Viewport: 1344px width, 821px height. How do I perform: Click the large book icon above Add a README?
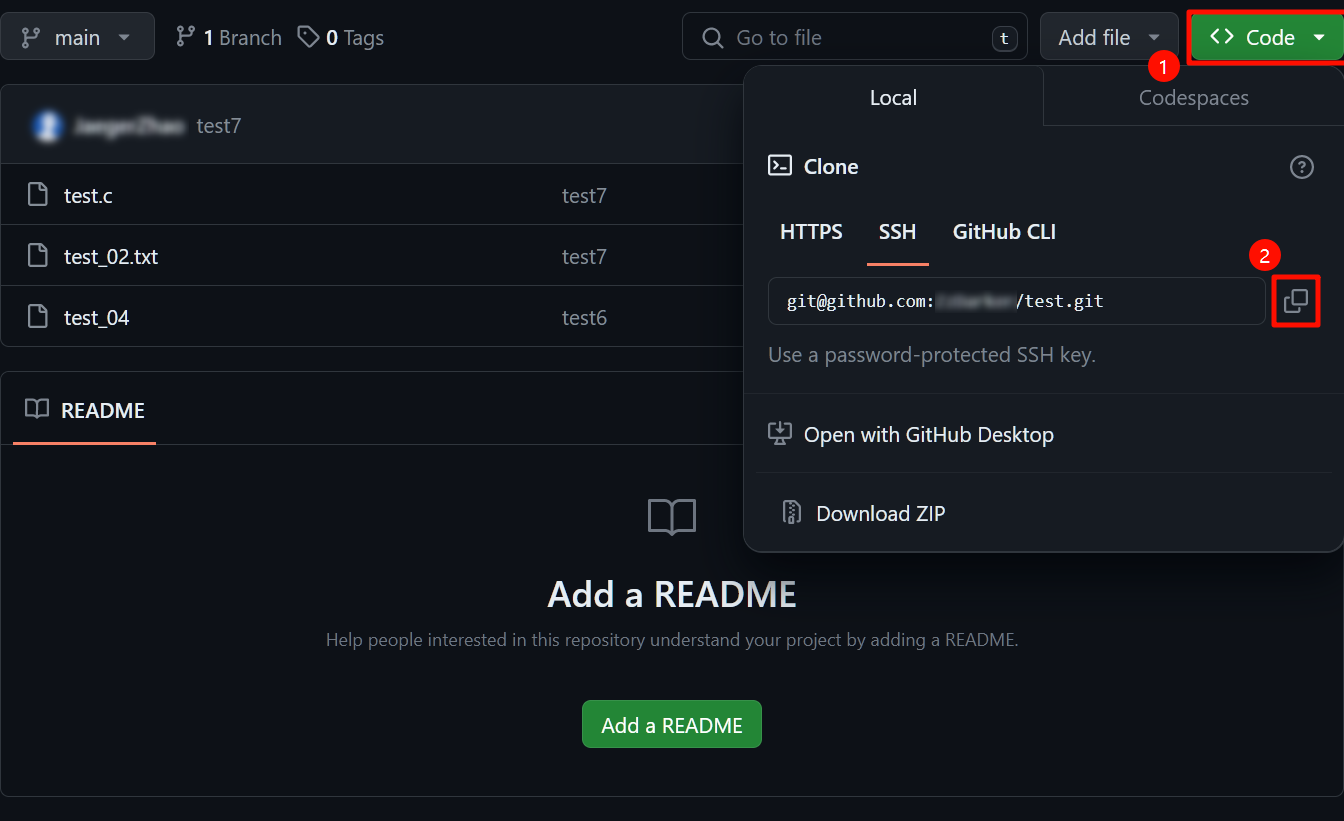[x=672, y=517]
